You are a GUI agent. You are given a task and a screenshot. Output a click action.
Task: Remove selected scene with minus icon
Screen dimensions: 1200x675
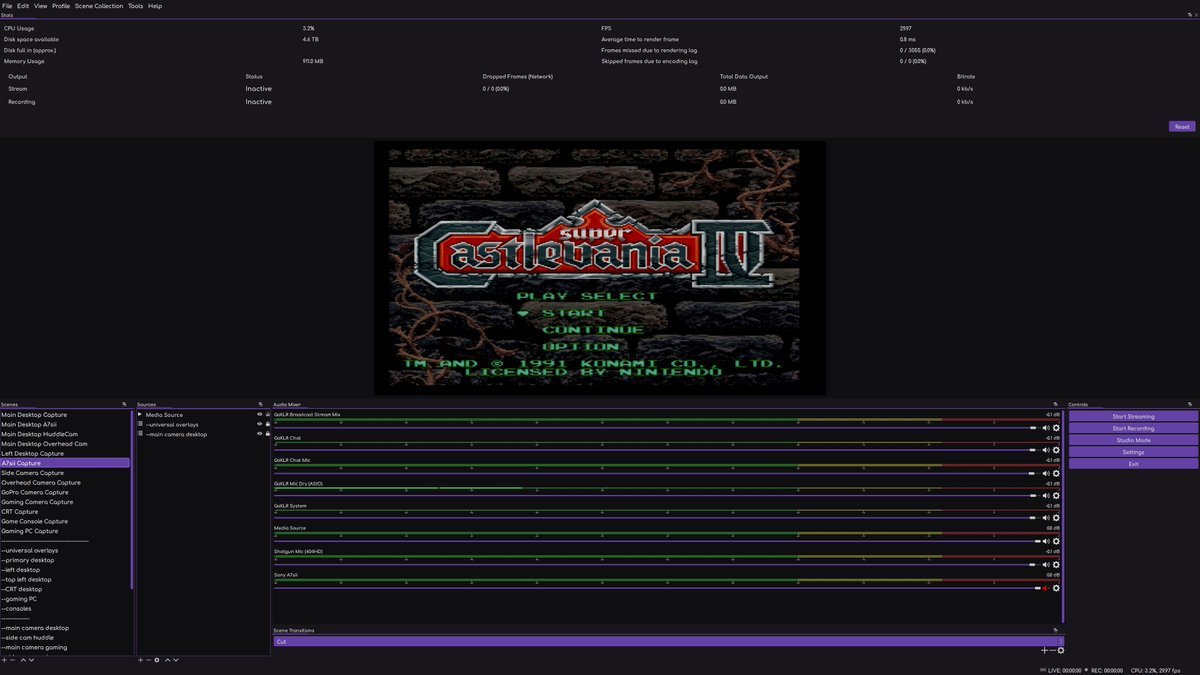click(x=13, y=660)
